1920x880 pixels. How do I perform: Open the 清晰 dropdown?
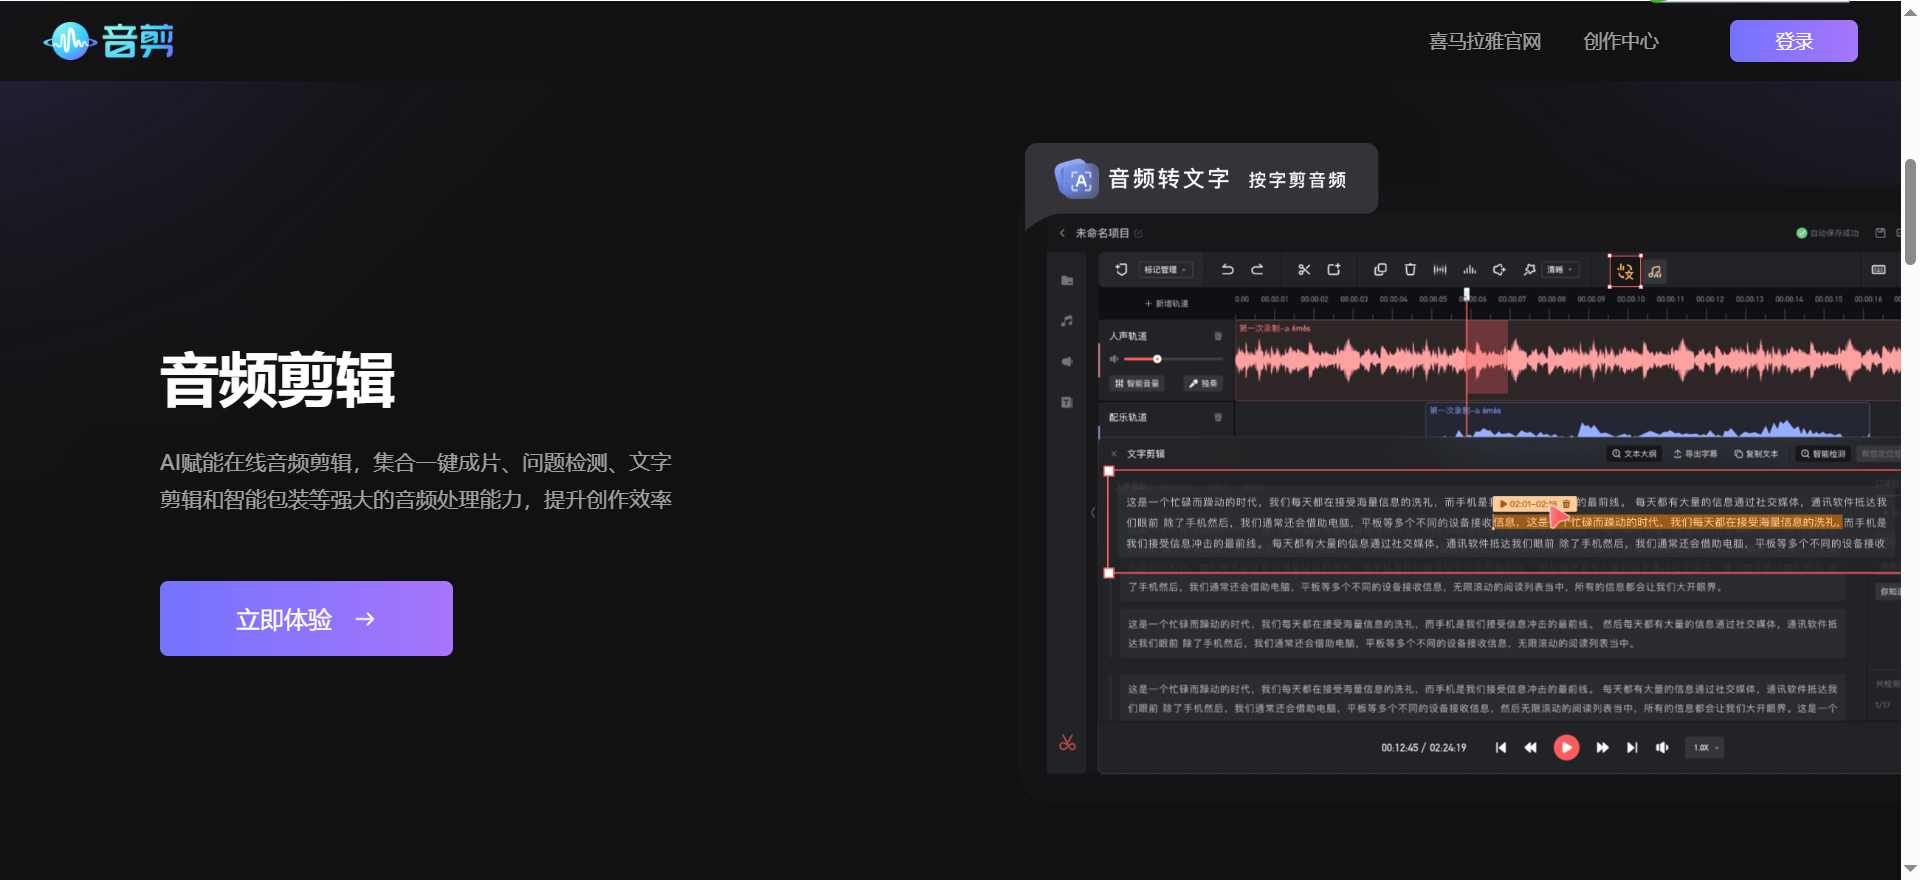tap(1560, 270)
